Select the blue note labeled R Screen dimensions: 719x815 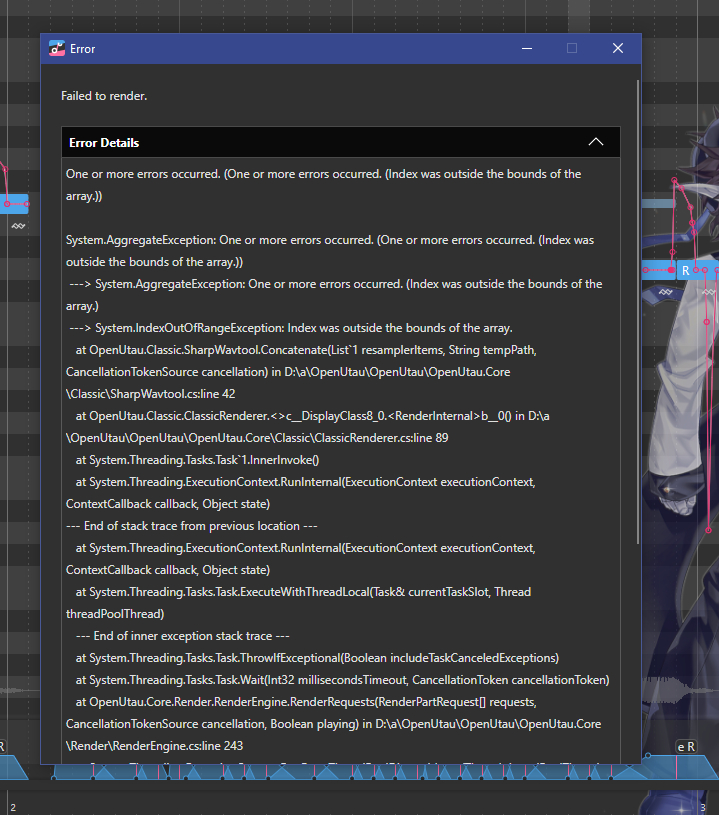pyautogui.click(x=686, y=270)
